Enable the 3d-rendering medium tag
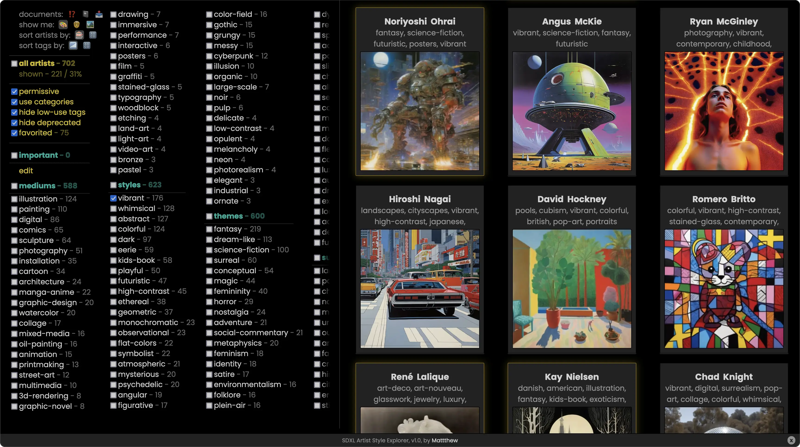800x447 pixels. [x=14, y=396]
